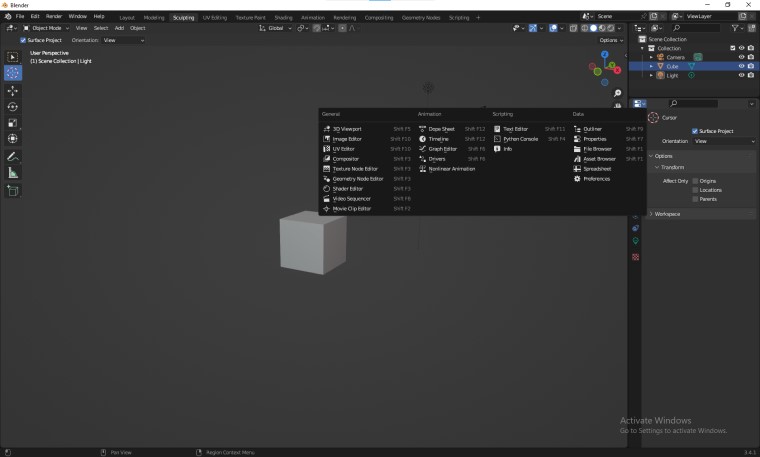Toggle the snap magnet icon
Image resolution: width=760 pixels, height=457 pixels.
[317, 28]
